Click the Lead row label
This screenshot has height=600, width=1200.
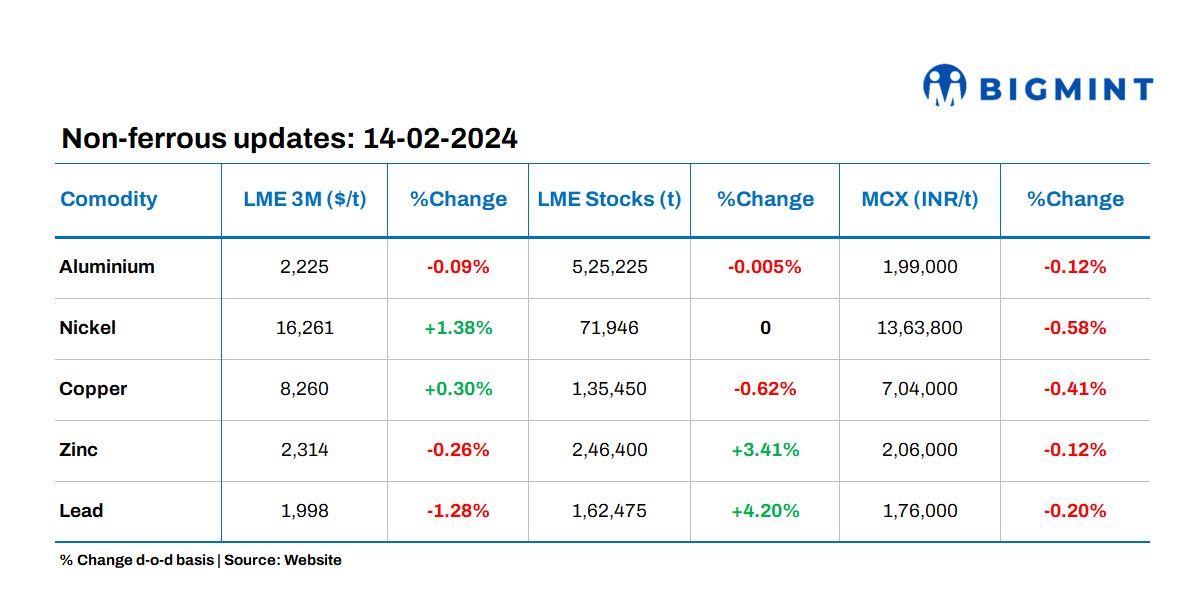coord(81,511)
